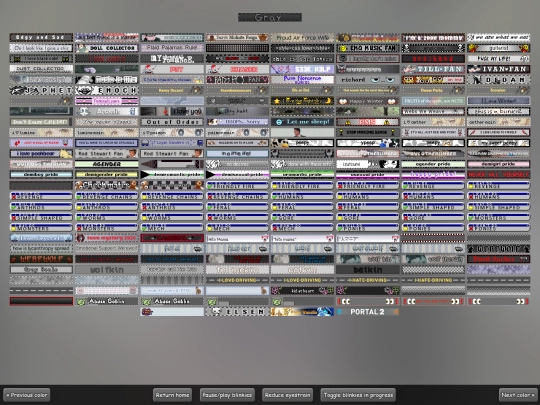Select the ENOCH blinkie
Viewport: 540px width, 405px height.
coord(106,90)
